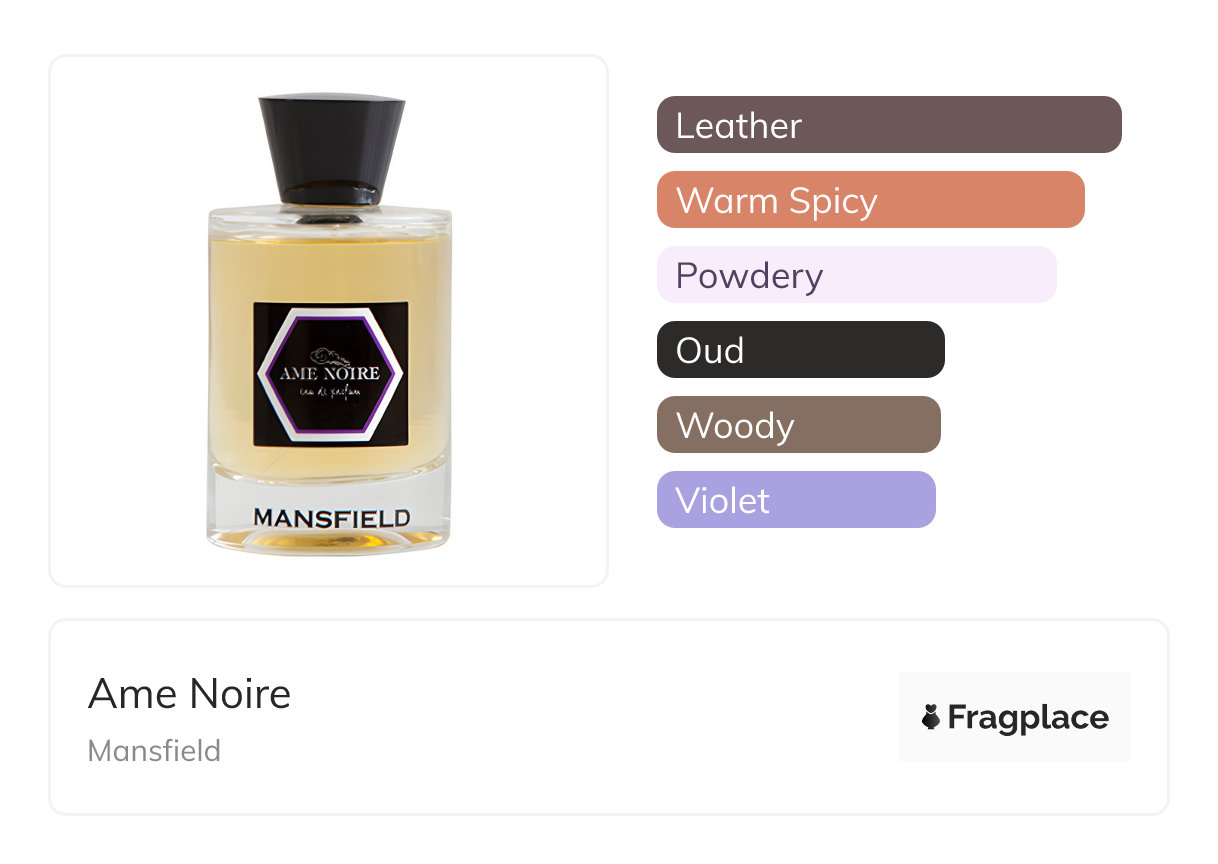Open the Ame Noire fragrance title
1218x864 pixels.
pos(189,694)
